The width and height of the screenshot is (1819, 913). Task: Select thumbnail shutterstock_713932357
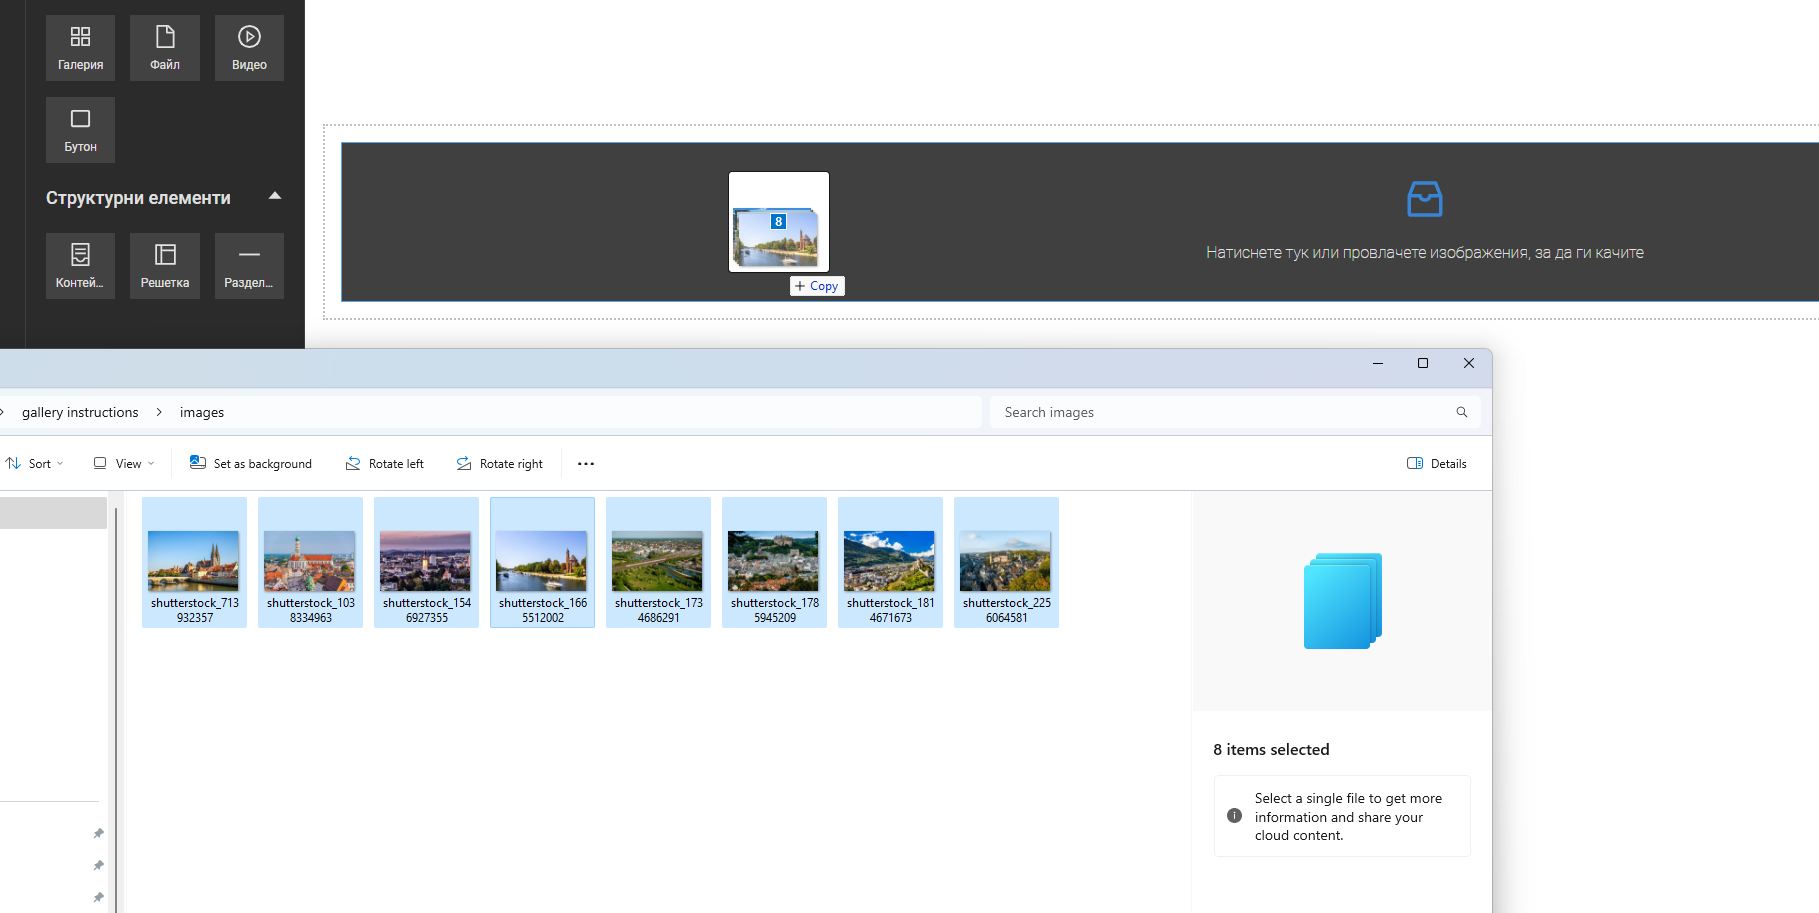[194, 562]
